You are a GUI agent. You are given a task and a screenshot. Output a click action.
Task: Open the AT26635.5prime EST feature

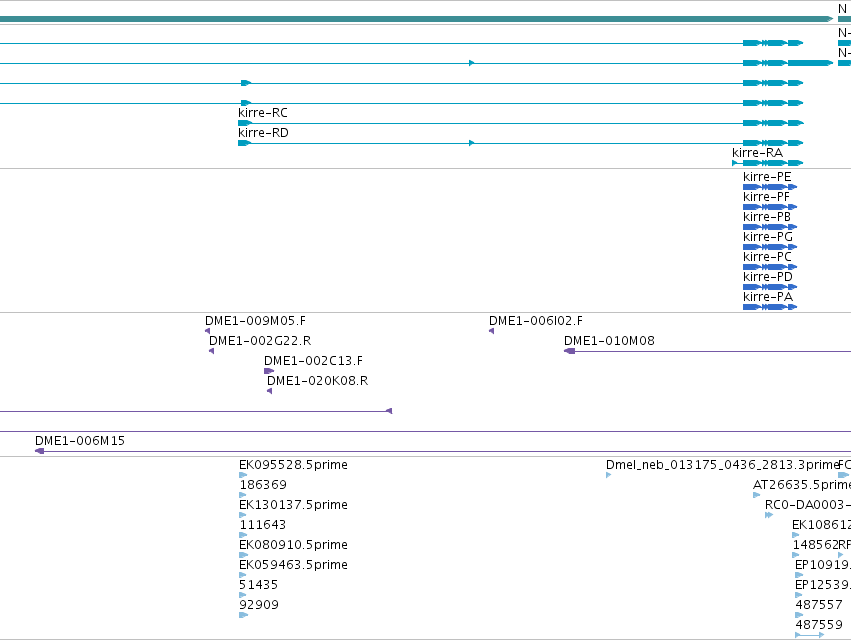[801, 485]
